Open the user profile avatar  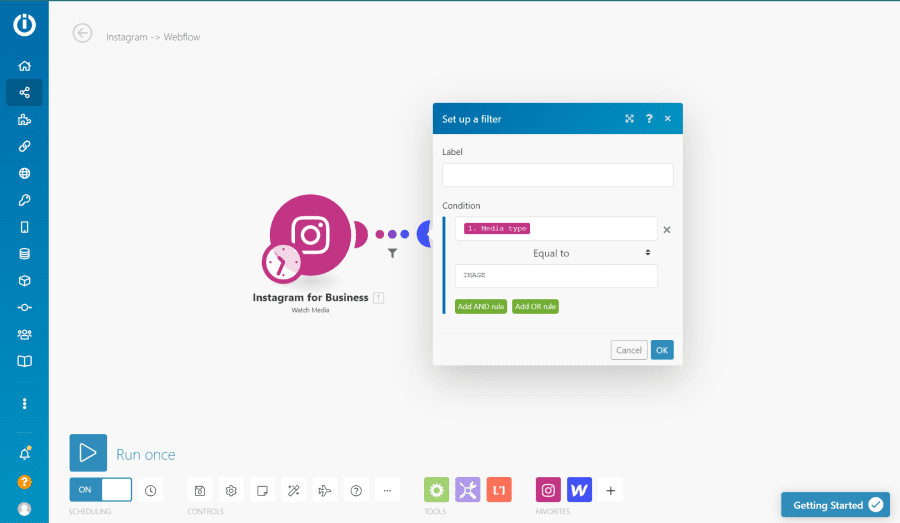click(x=24, y=509)
